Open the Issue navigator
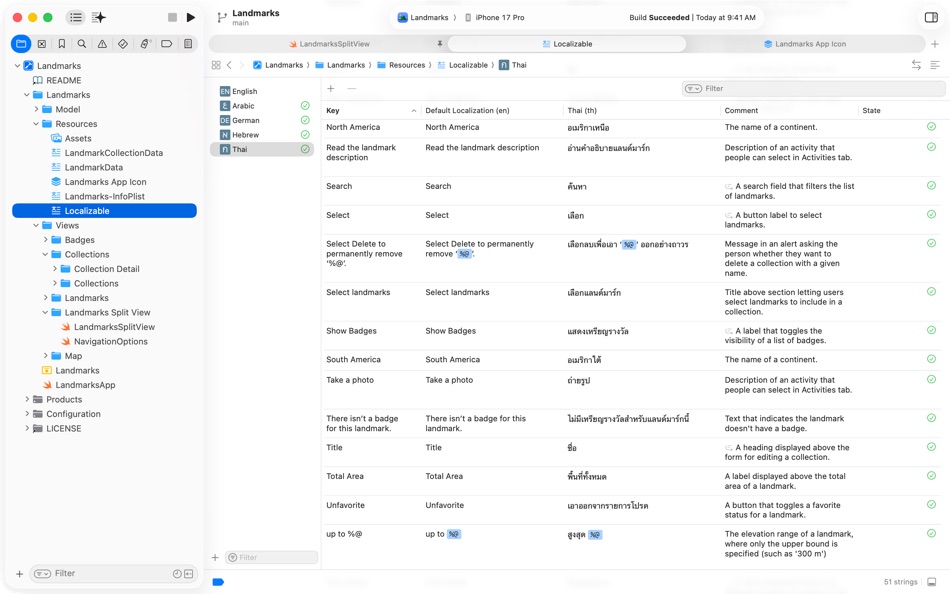 tap(103, 44)
